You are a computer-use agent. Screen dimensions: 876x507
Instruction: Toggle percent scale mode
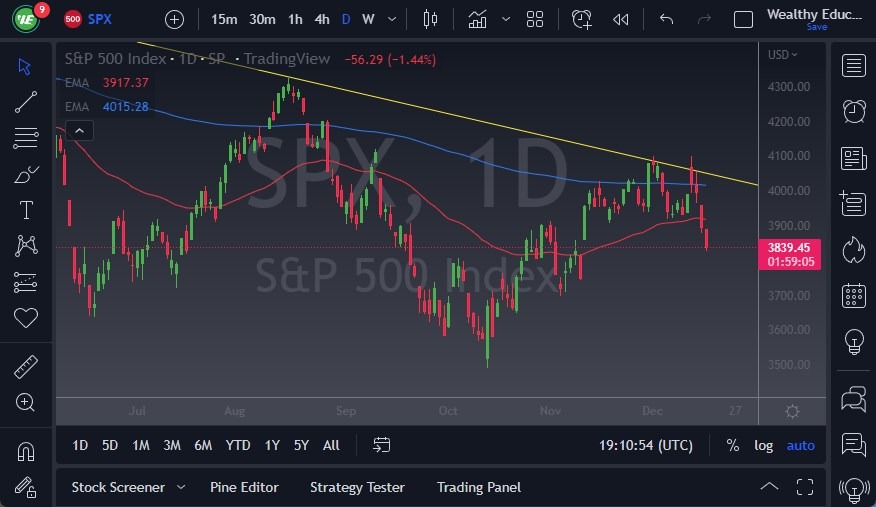coord(733,445)
